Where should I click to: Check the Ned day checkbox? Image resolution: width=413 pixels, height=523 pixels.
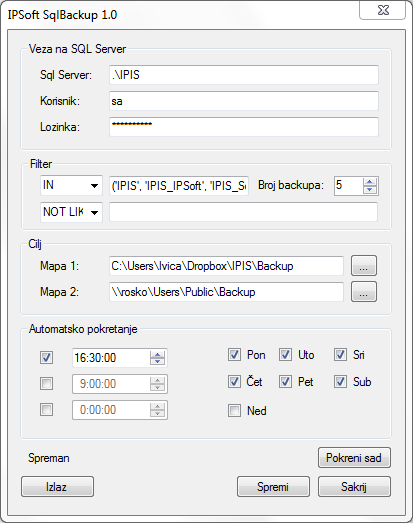pos(234,411)
